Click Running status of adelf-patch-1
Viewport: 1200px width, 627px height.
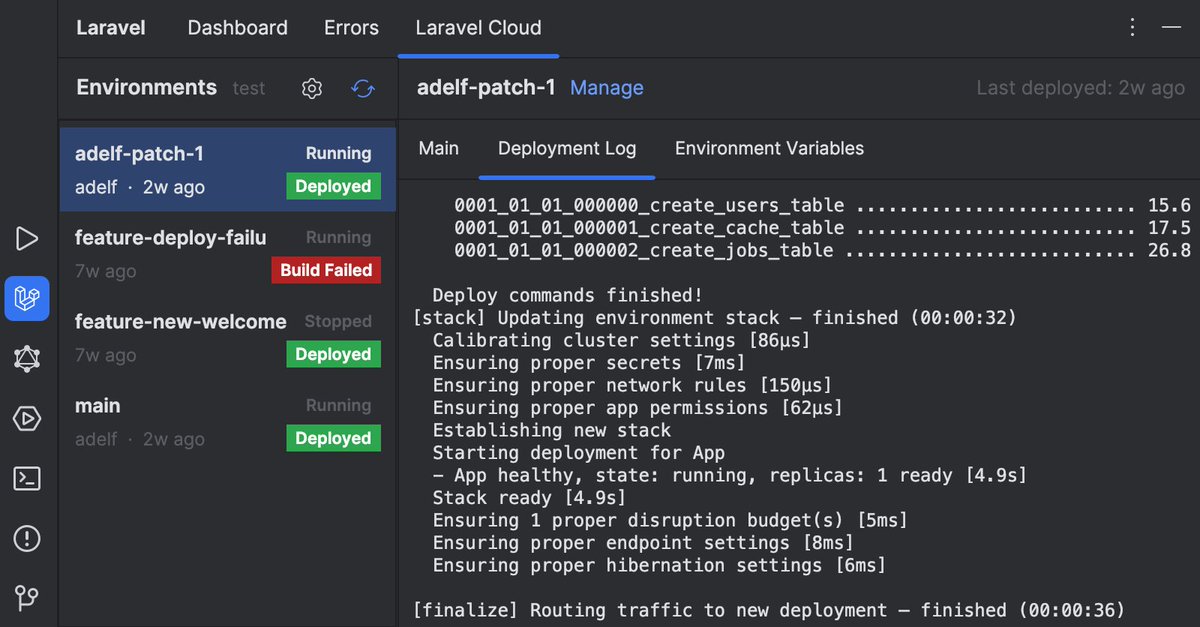tap(338, 153)
